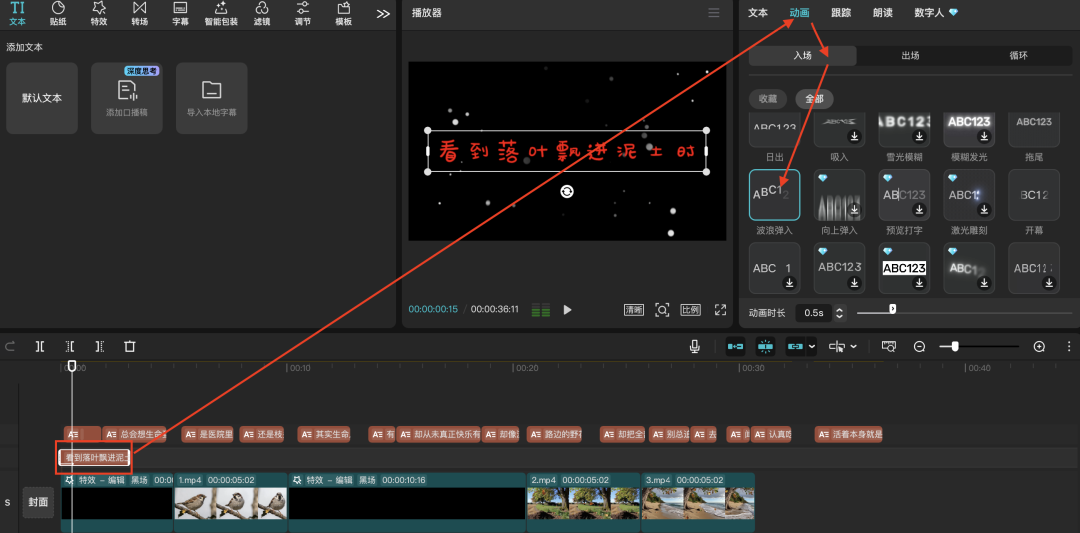Toggle the main track magnet snapping button
1080x533 pixels.
tap(735, 346)
